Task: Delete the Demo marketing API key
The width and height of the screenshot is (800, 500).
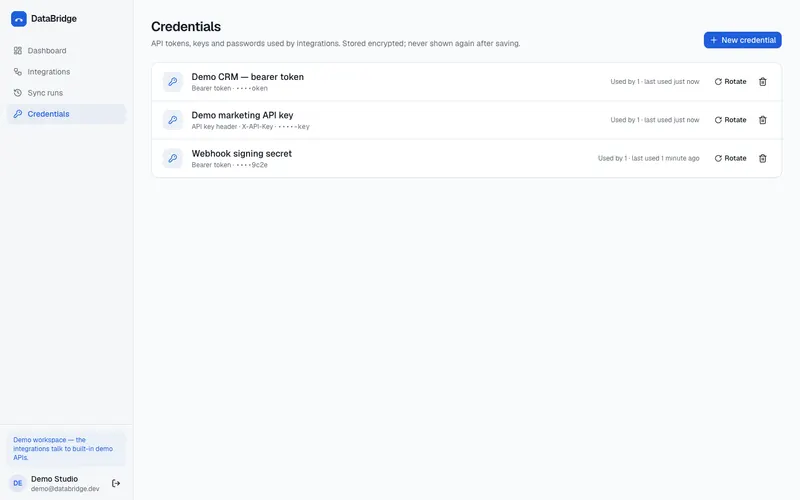Action: tap(762, 120)
